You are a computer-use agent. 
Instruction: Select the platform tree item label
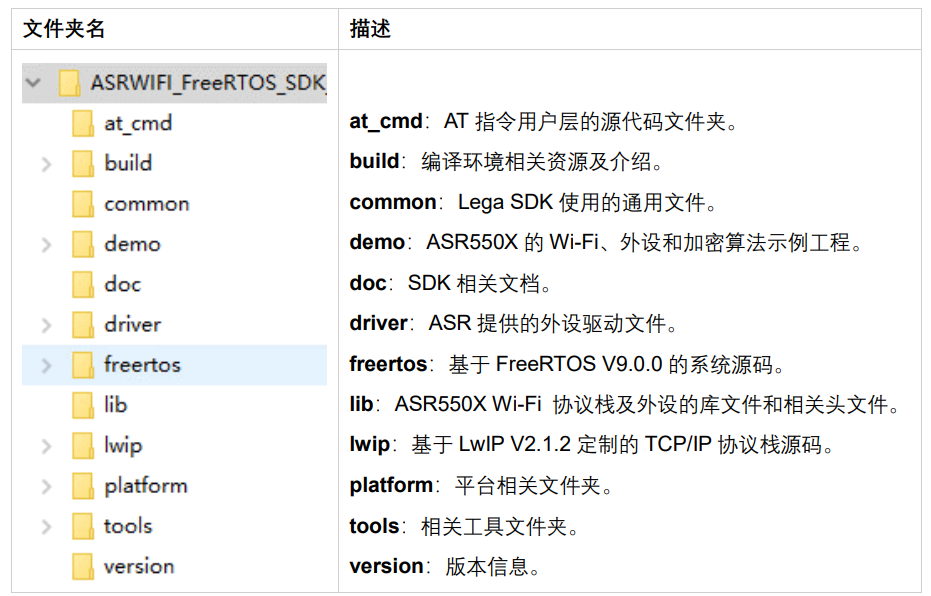click(146, 487)
